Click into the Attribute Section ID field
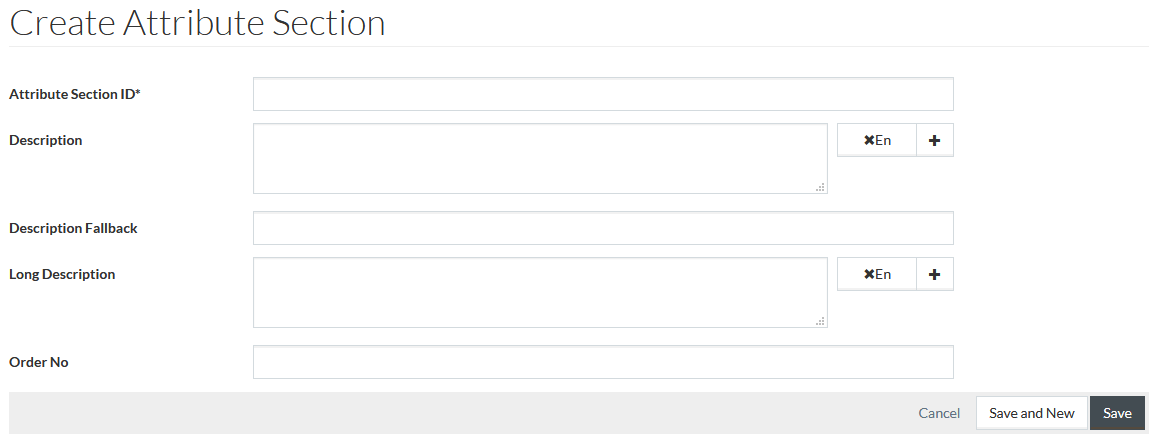The image size is (1154, 438). coord(603,94)
